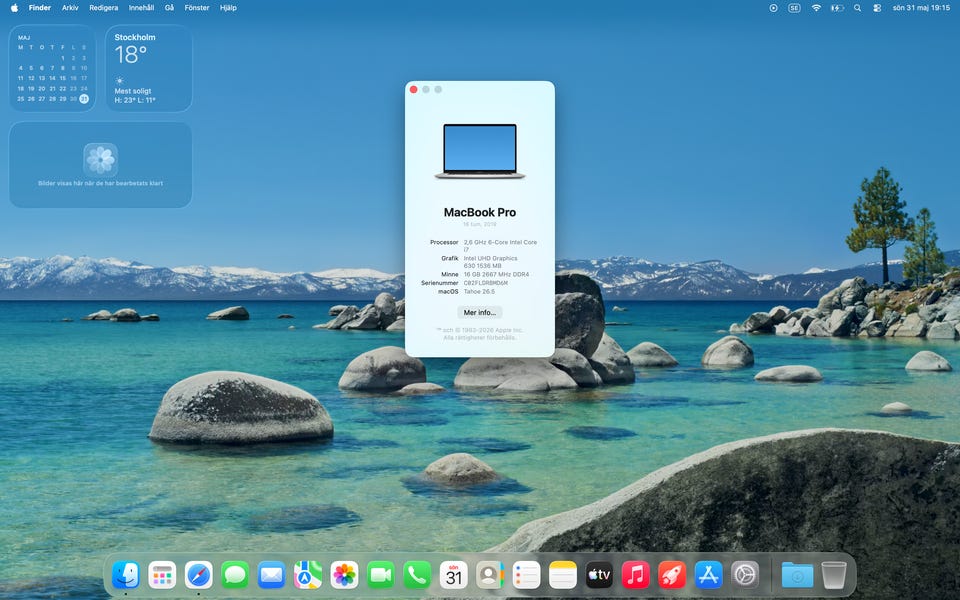Open the Photos app in Dock
The height and width of the screenshot is (600, 960).
pyautogui.click(x=344, y=576)
